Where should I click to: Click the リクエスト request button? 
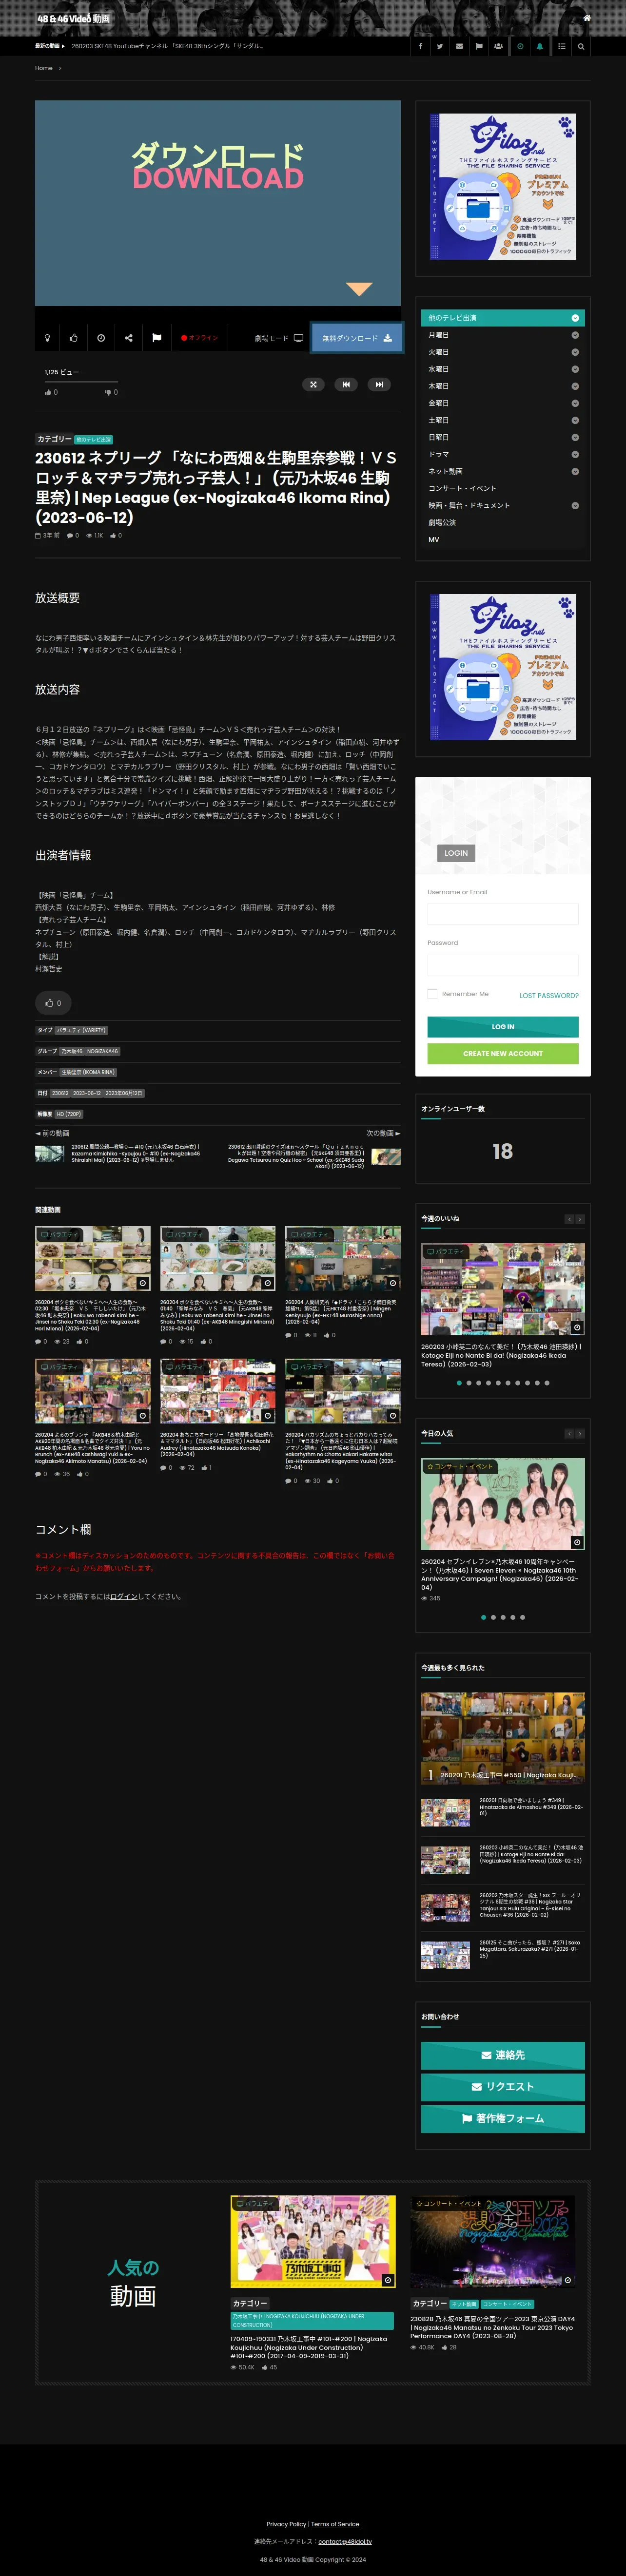pos(503,2087)
